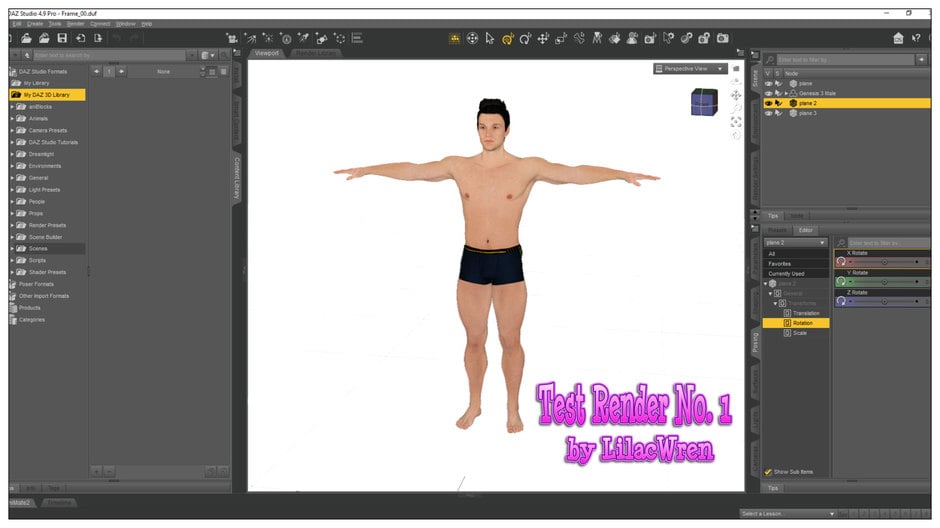Click the Render camera icon
This screenshot has height=528, width=940.
pyautogui.click(x=722, y=38)
